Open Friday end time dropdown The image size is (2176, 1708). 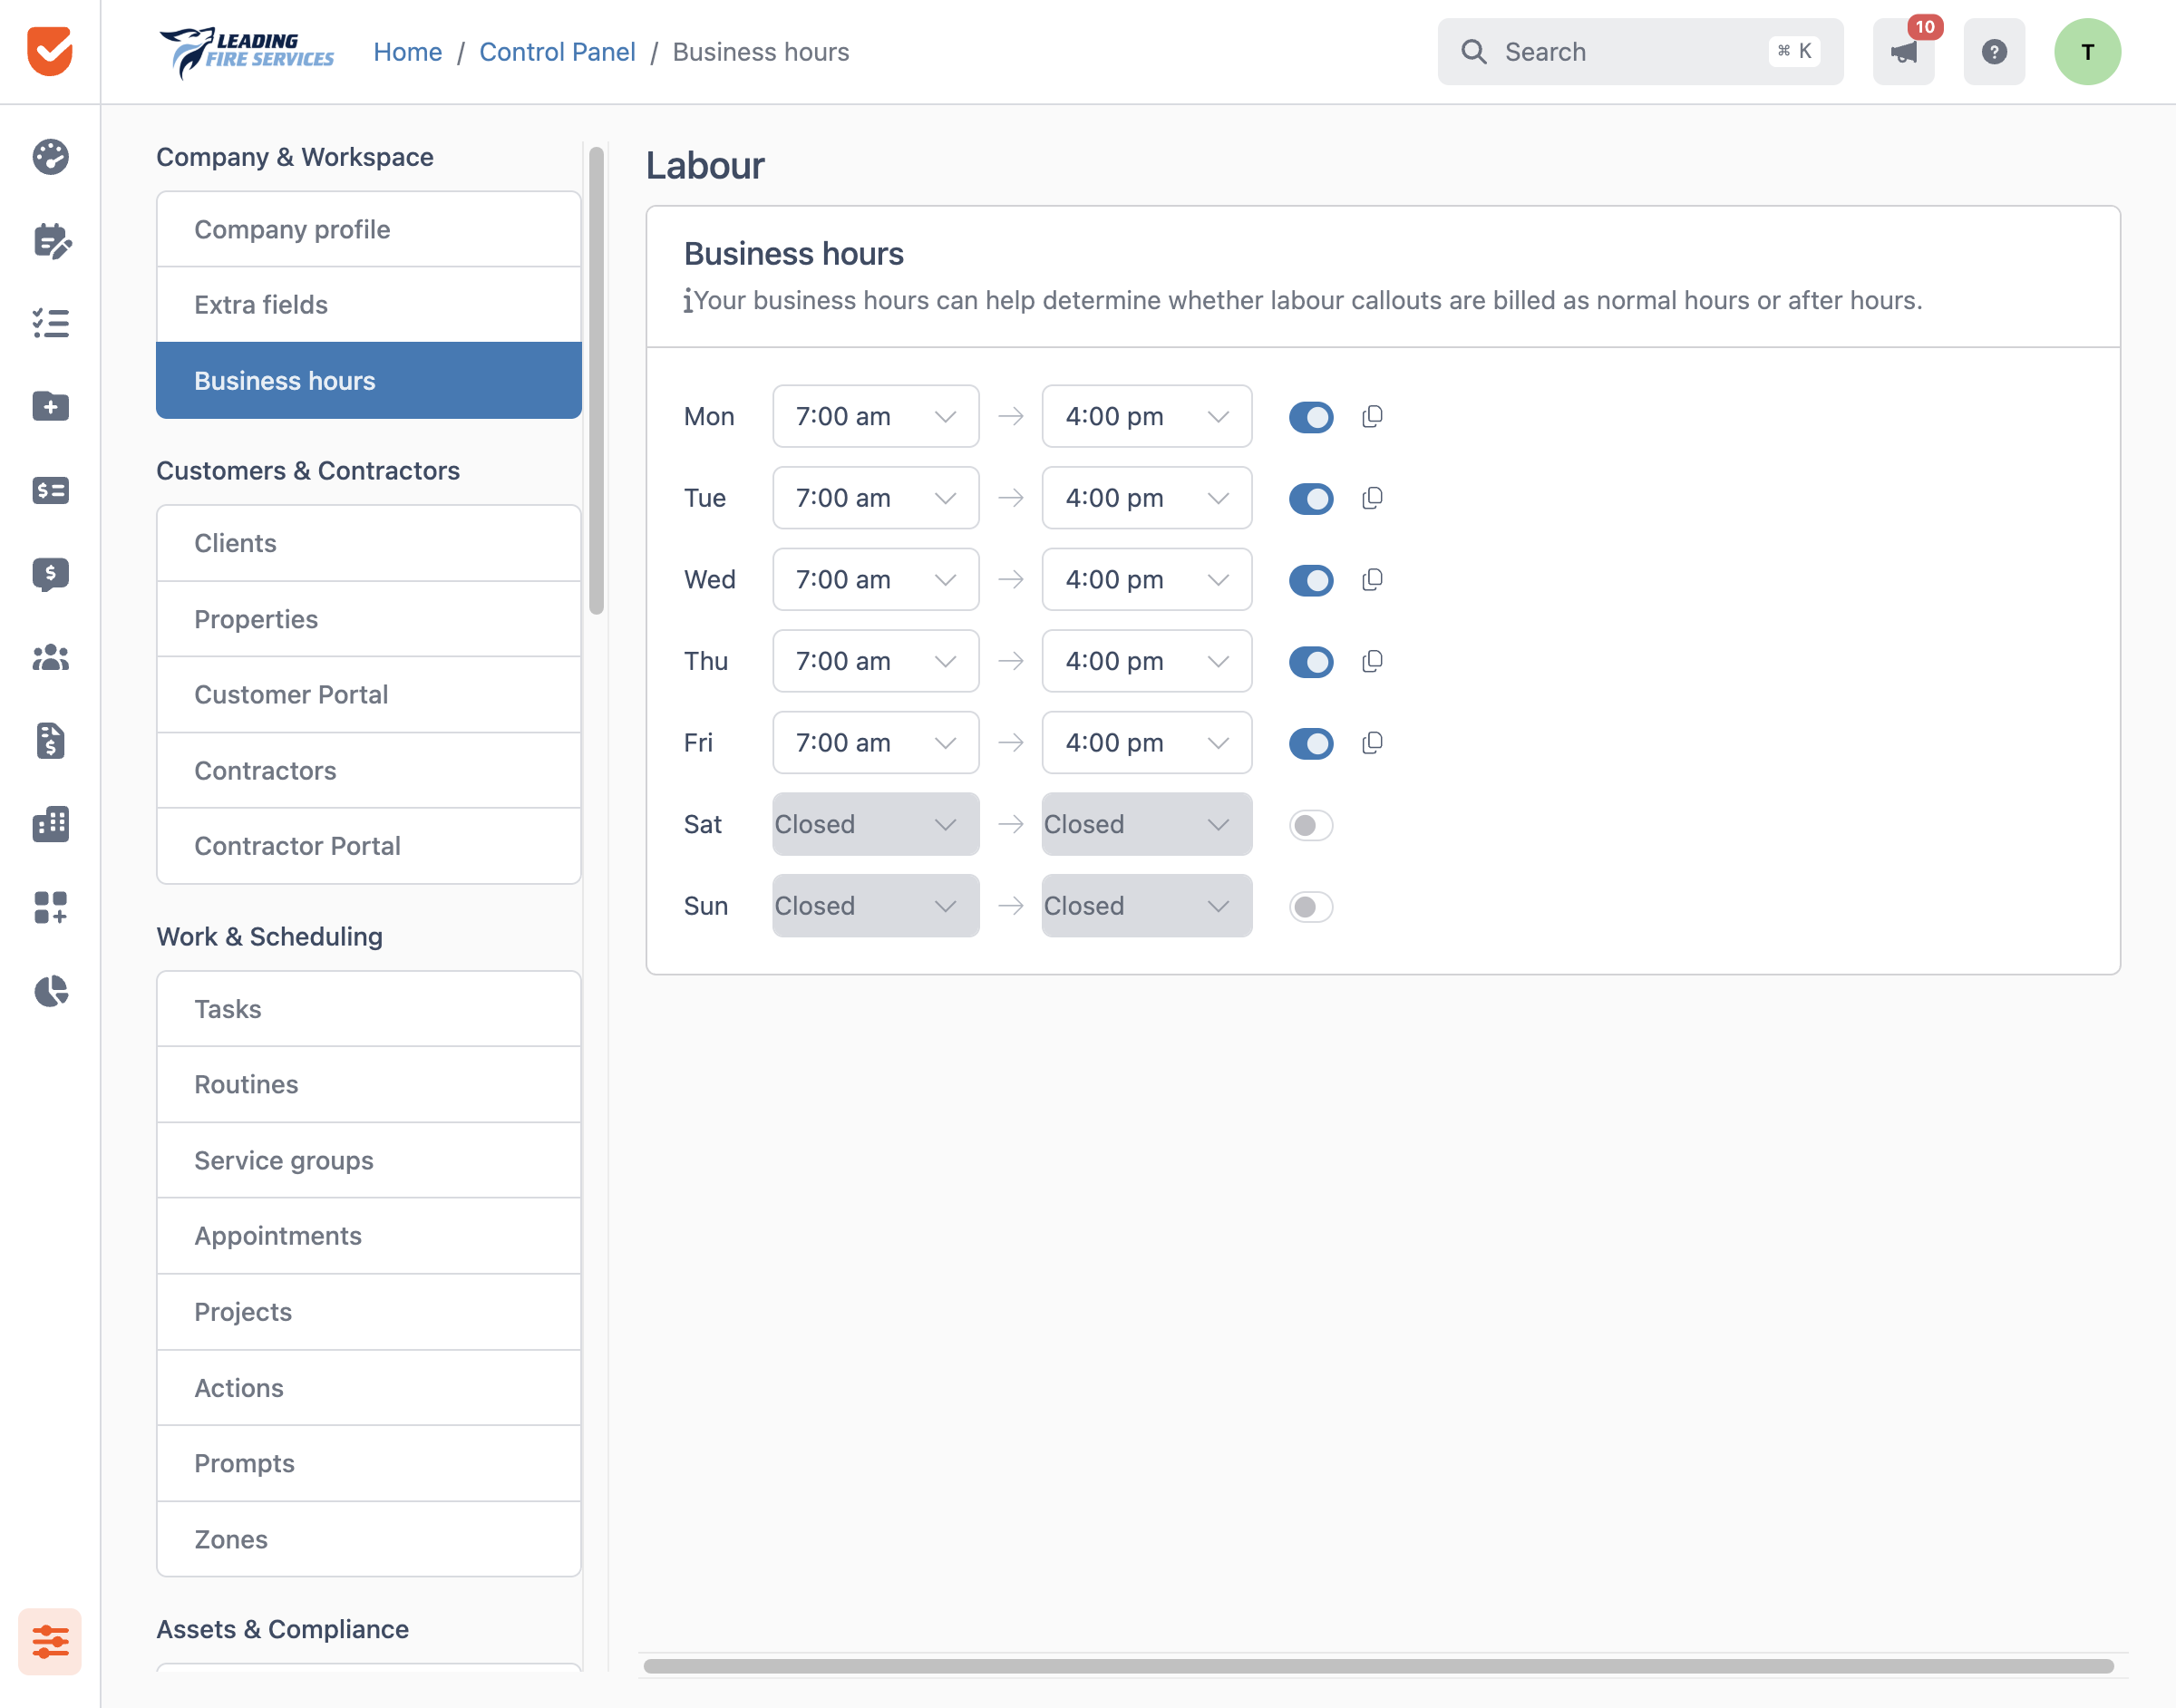[1147, 743]
